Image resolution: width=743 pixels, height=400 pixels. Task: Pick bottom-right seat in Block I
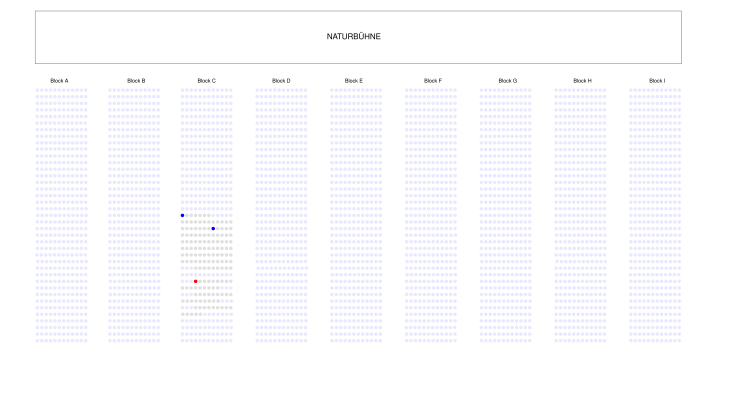tap(679, 341)
